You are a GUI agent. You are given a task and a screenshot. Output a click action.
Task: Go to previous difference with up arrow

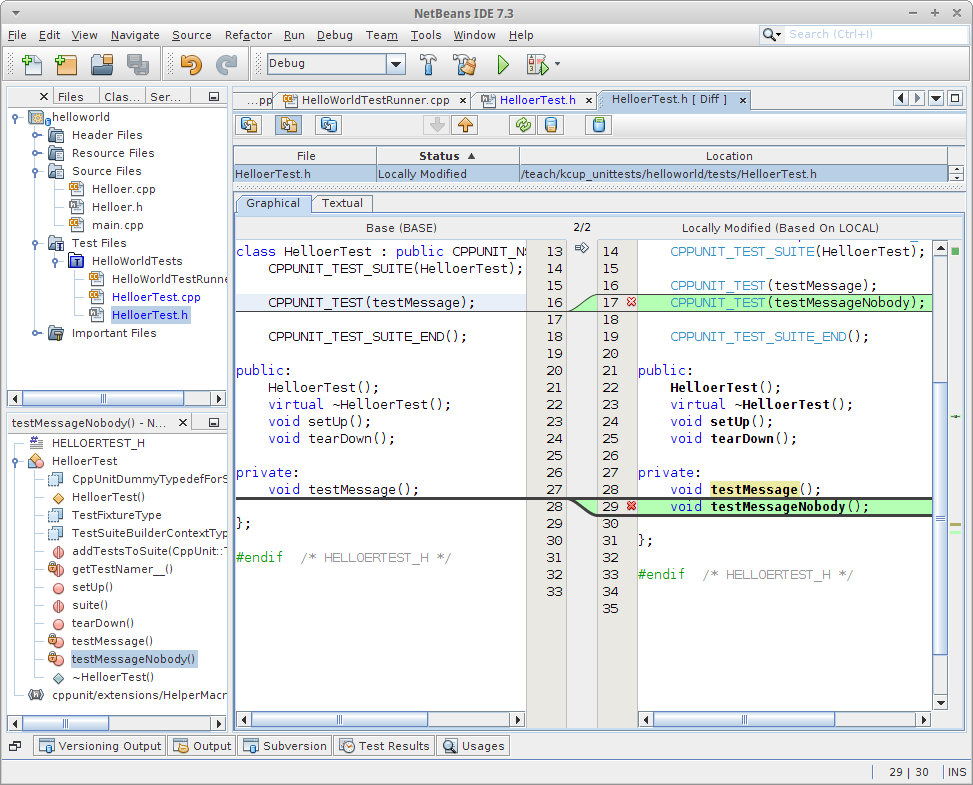click(x=465, y=125)
